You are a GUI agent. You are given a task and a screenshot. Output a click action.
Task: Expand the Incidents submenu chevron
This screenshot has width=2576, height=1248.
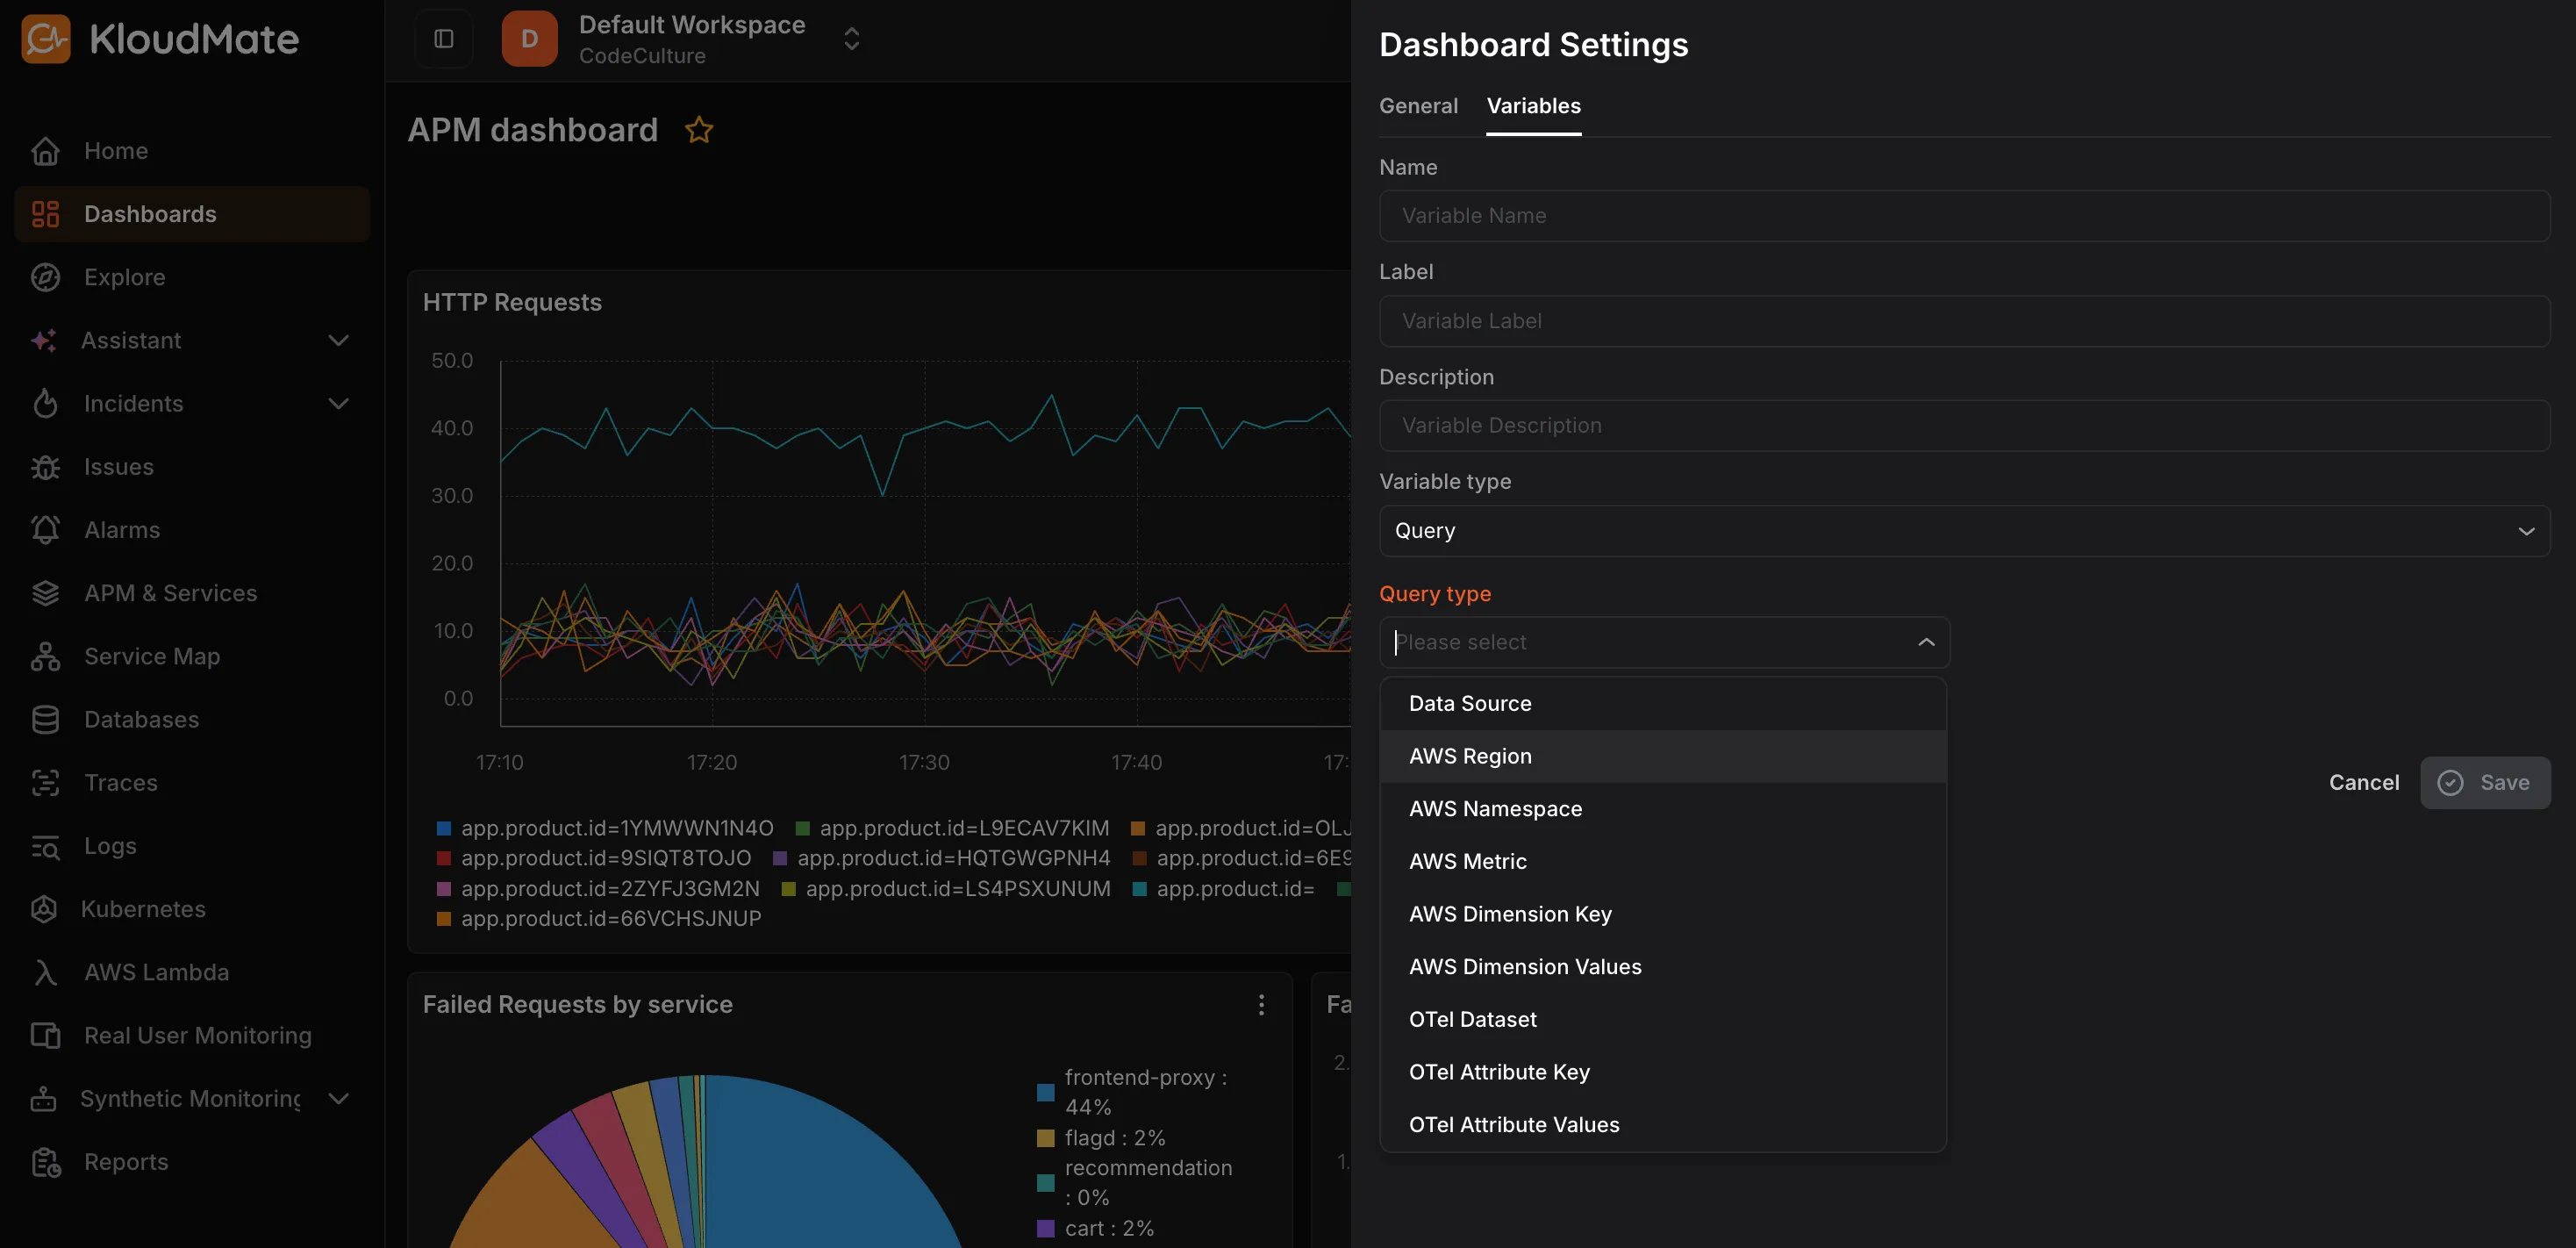coord(339,403)
